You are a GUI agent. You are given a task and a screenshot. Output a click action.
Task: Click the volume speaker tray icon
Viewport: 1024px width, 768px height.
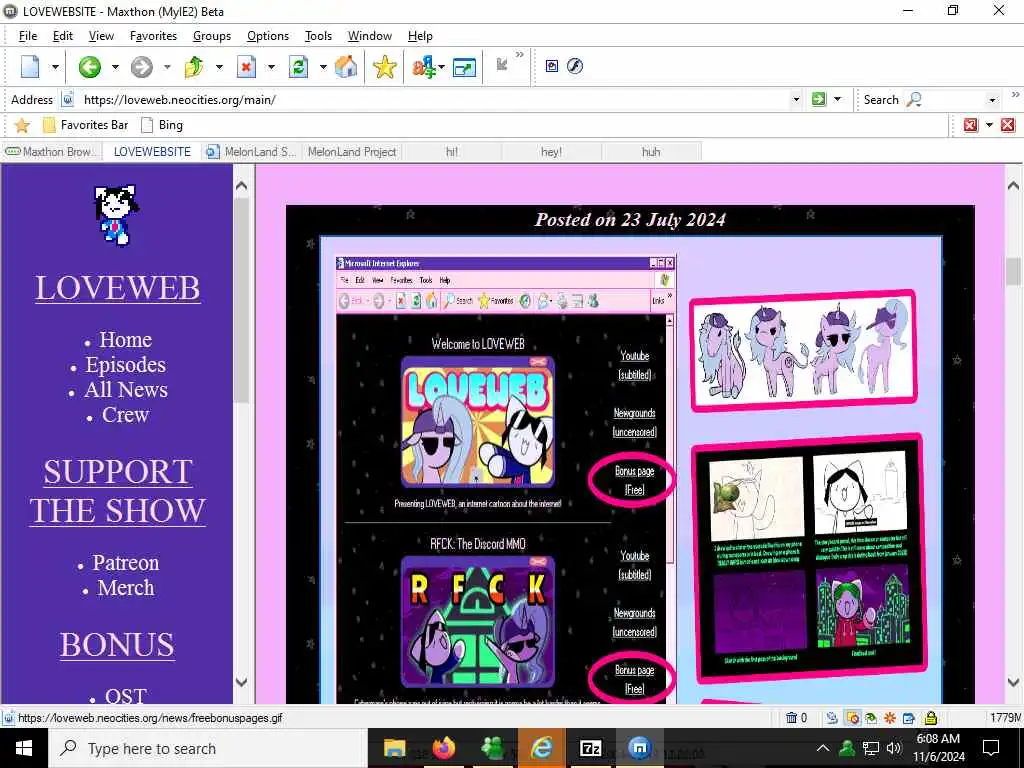(x=894, y=748)
